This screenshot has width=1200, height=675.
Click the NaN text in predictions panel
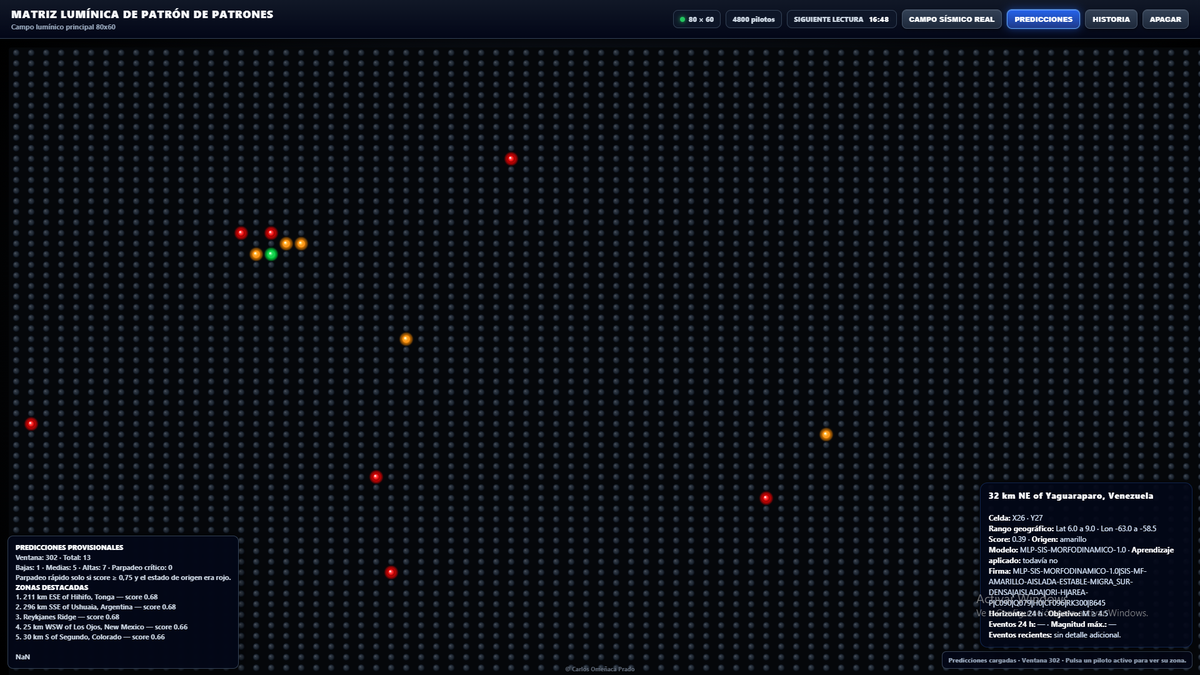click(22, 656)
